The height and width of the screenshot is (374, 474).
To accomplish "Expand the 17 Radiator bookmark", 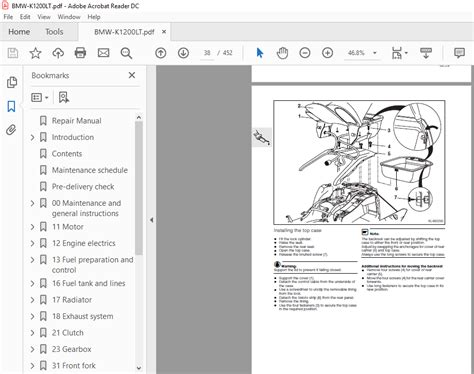I will (x=32, y=300).
